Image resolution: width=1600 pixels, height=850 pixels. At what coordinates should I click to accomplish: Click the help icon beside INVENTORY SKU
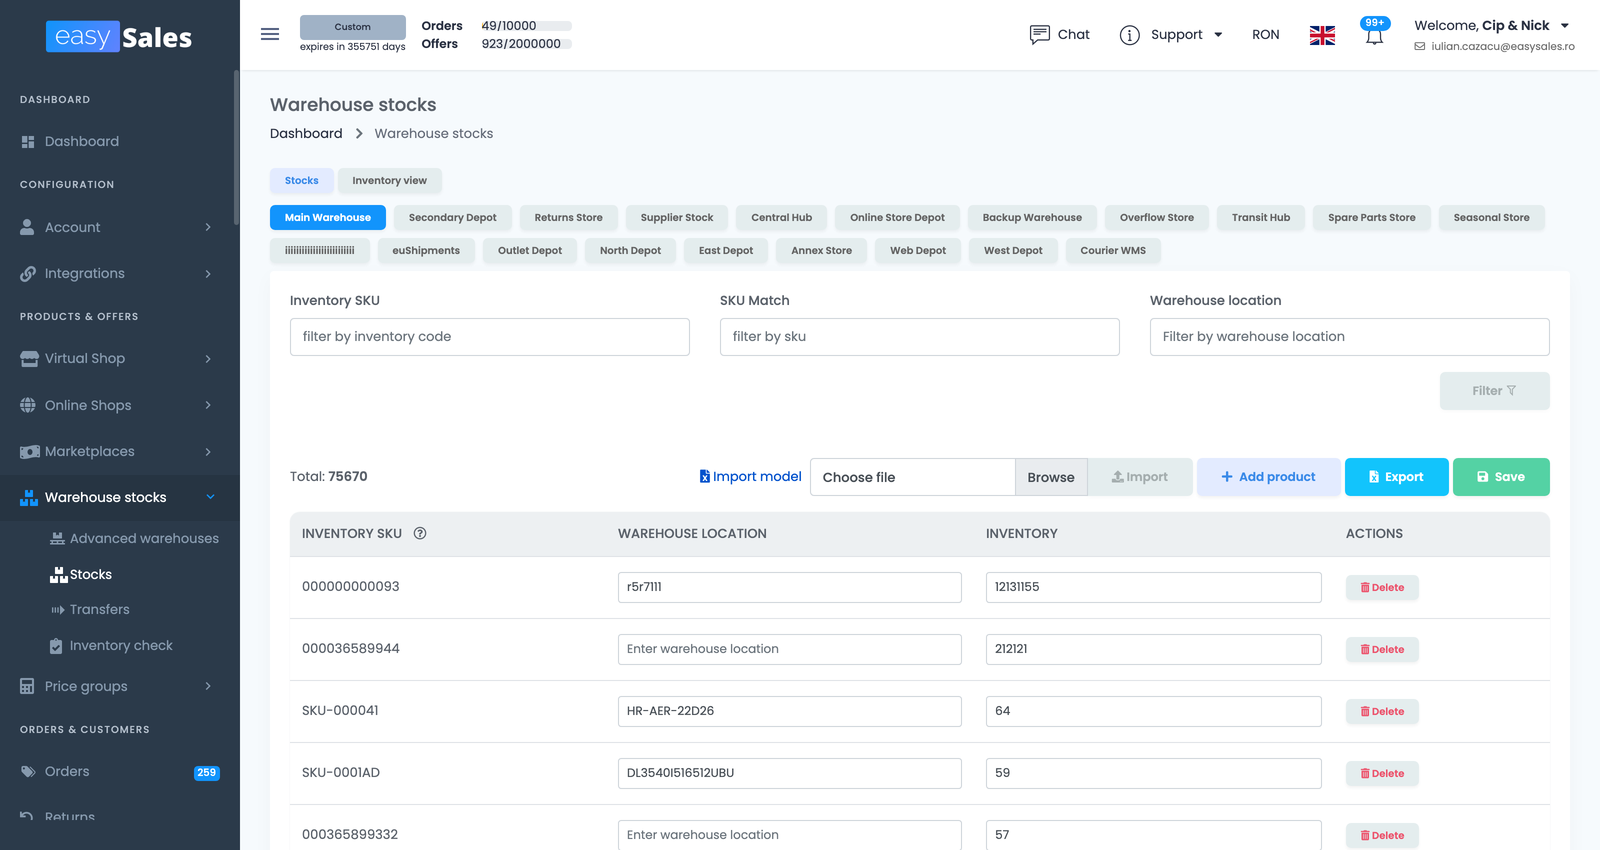pyautogui.click(x=420, y=534)
